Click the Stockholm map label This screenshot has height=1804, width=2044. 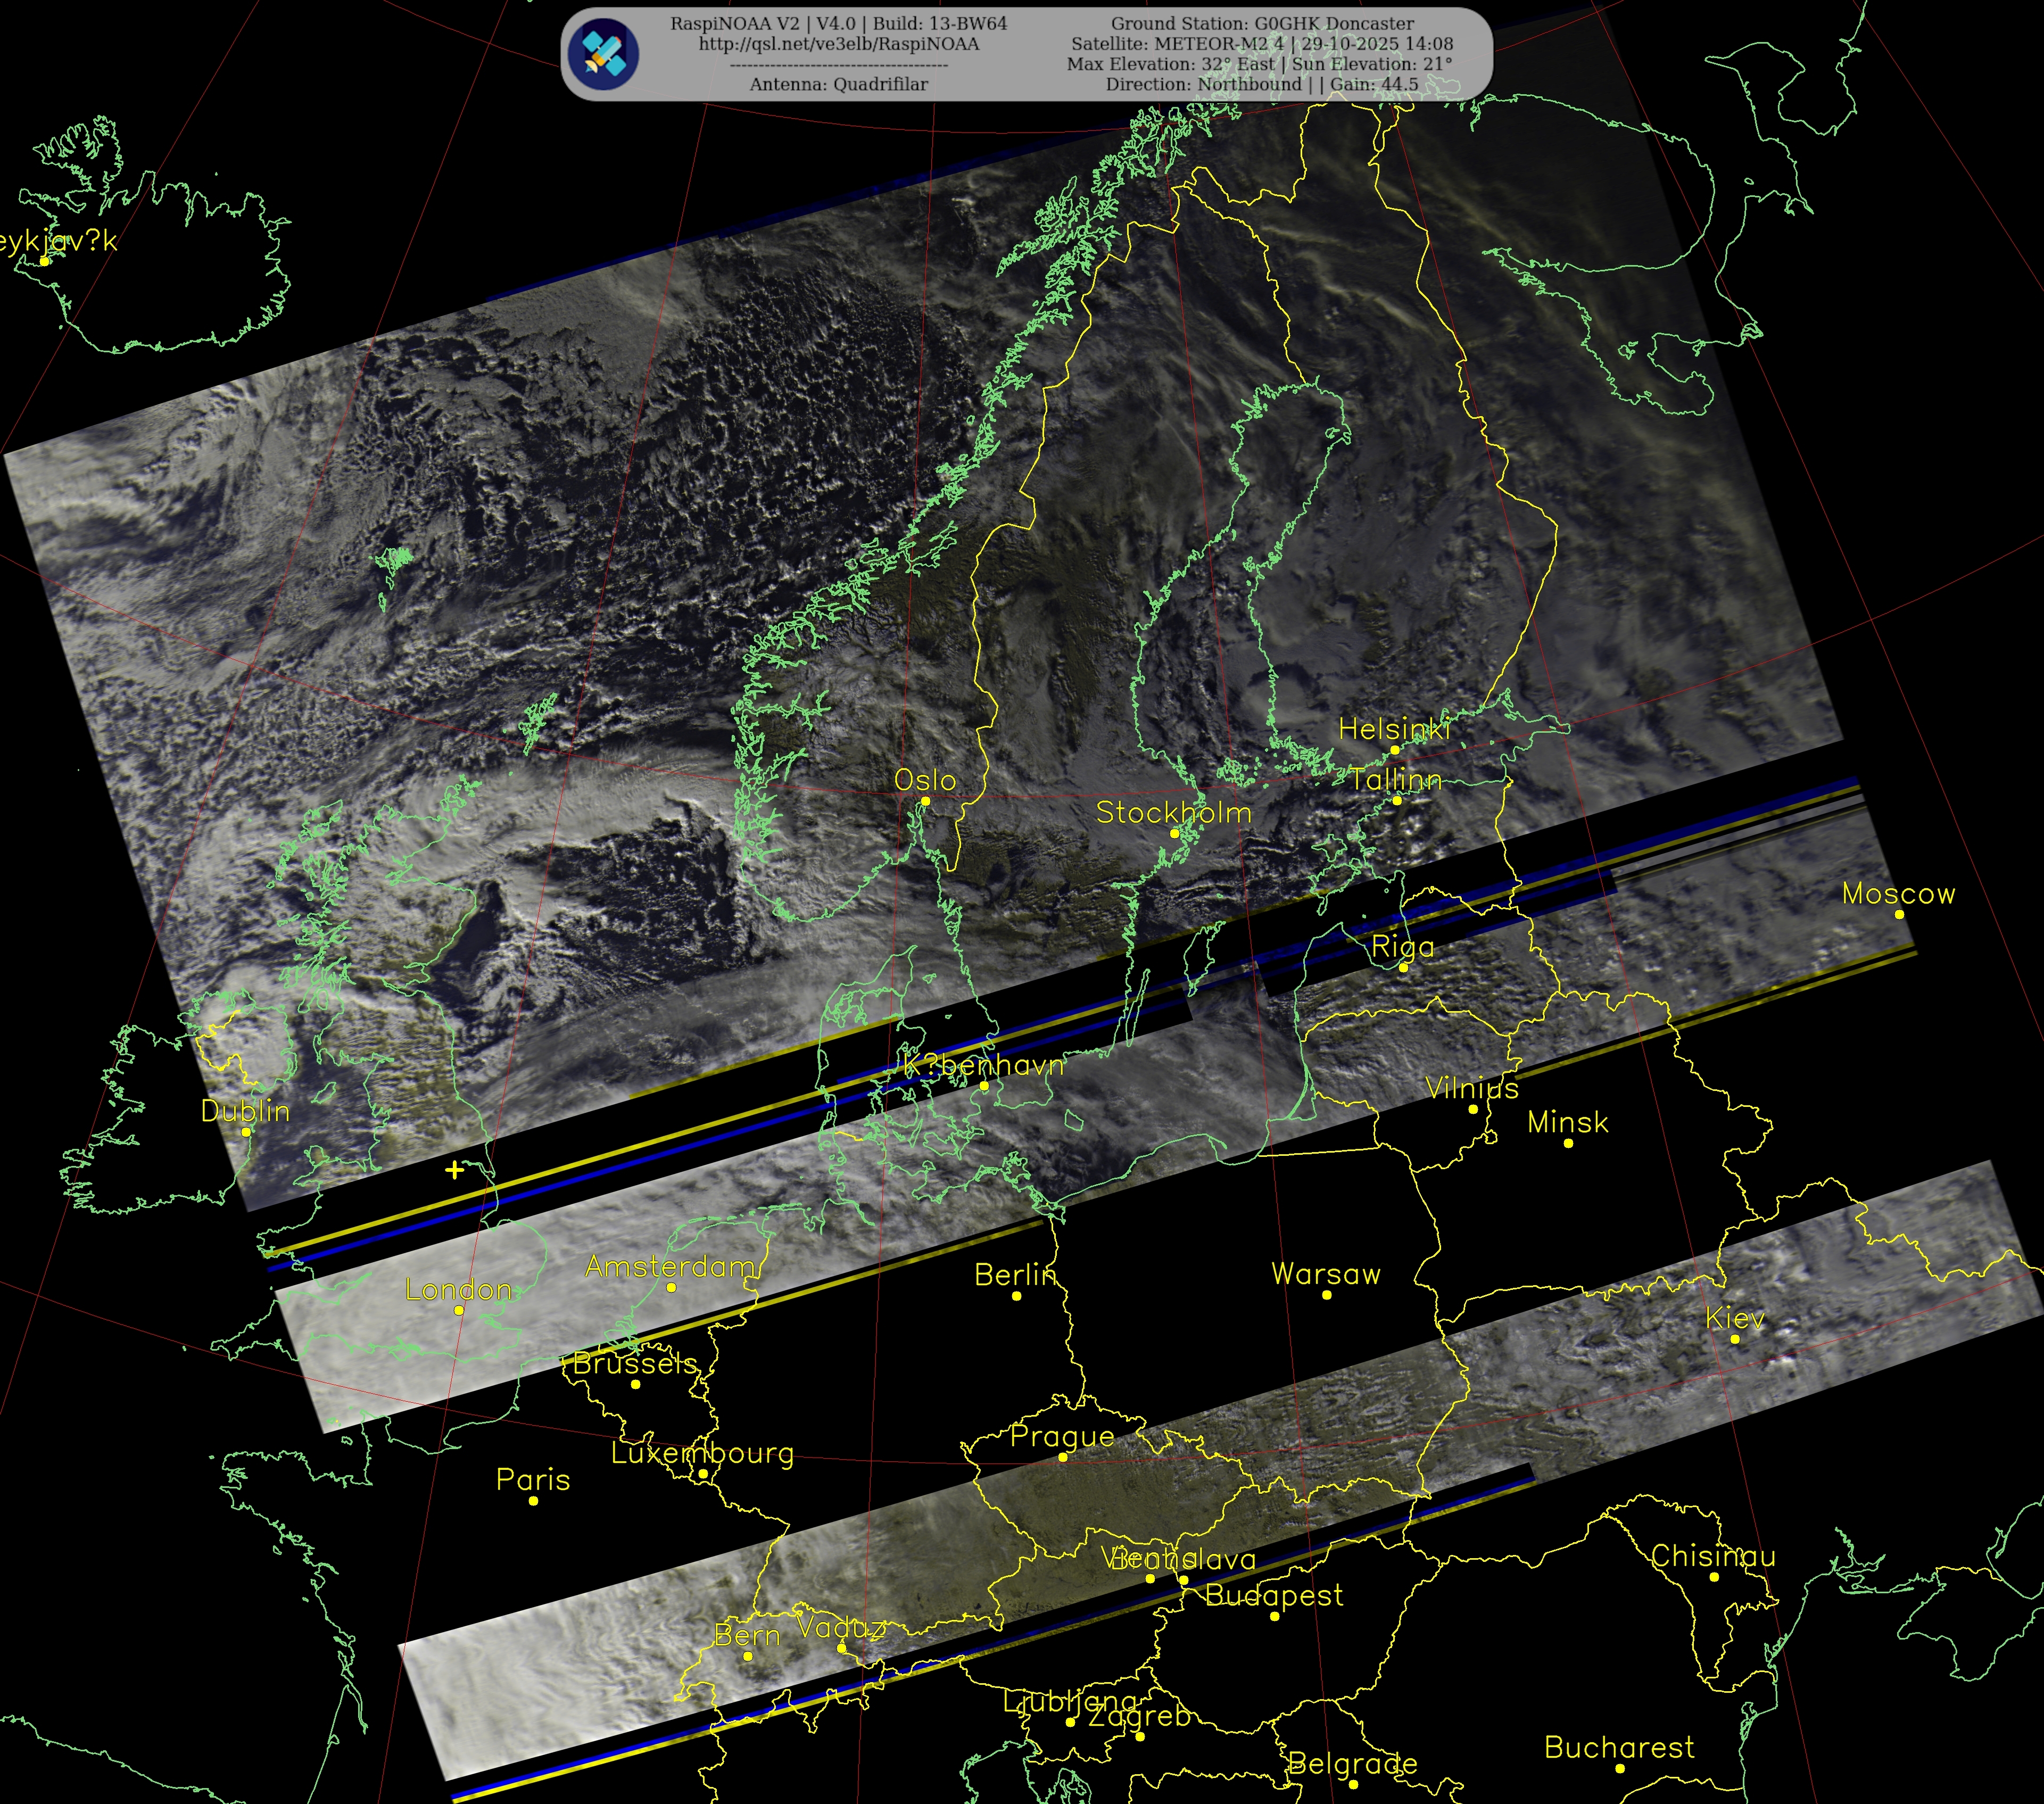(x=1173, y=813)
